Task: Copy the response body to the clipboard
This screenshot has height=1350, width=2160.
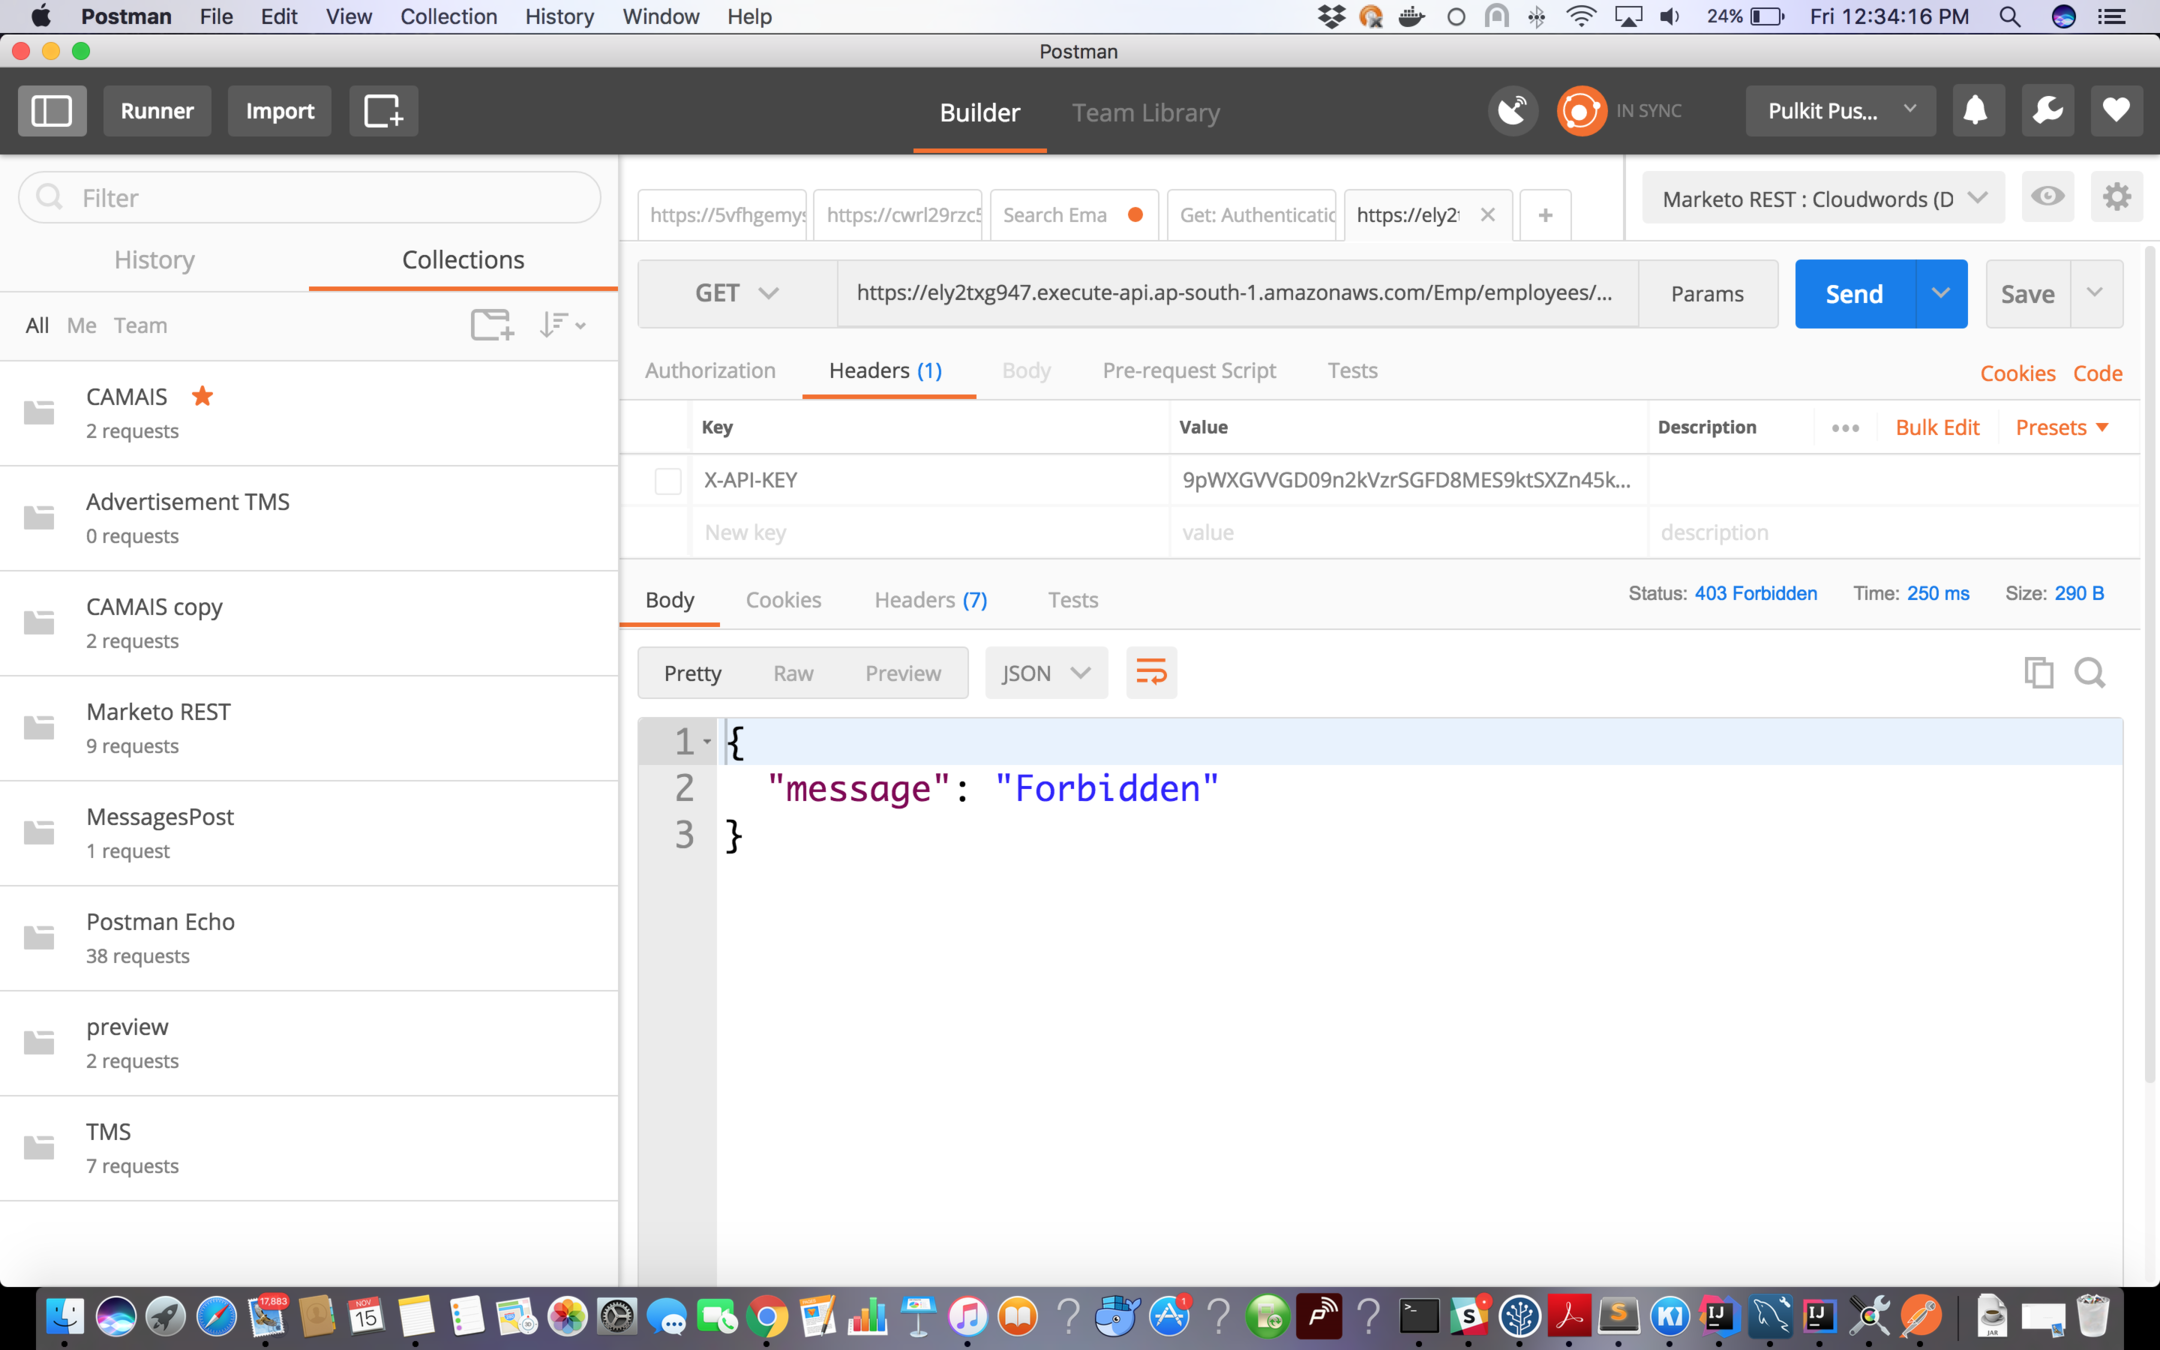Action: (2038, 673)
